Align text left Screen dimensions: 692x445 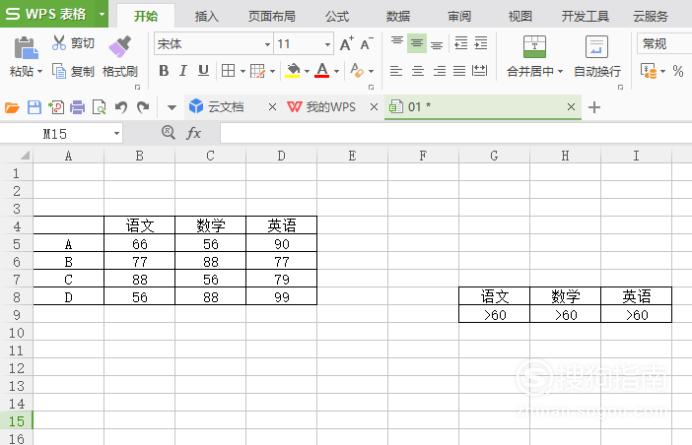(396, 71)
